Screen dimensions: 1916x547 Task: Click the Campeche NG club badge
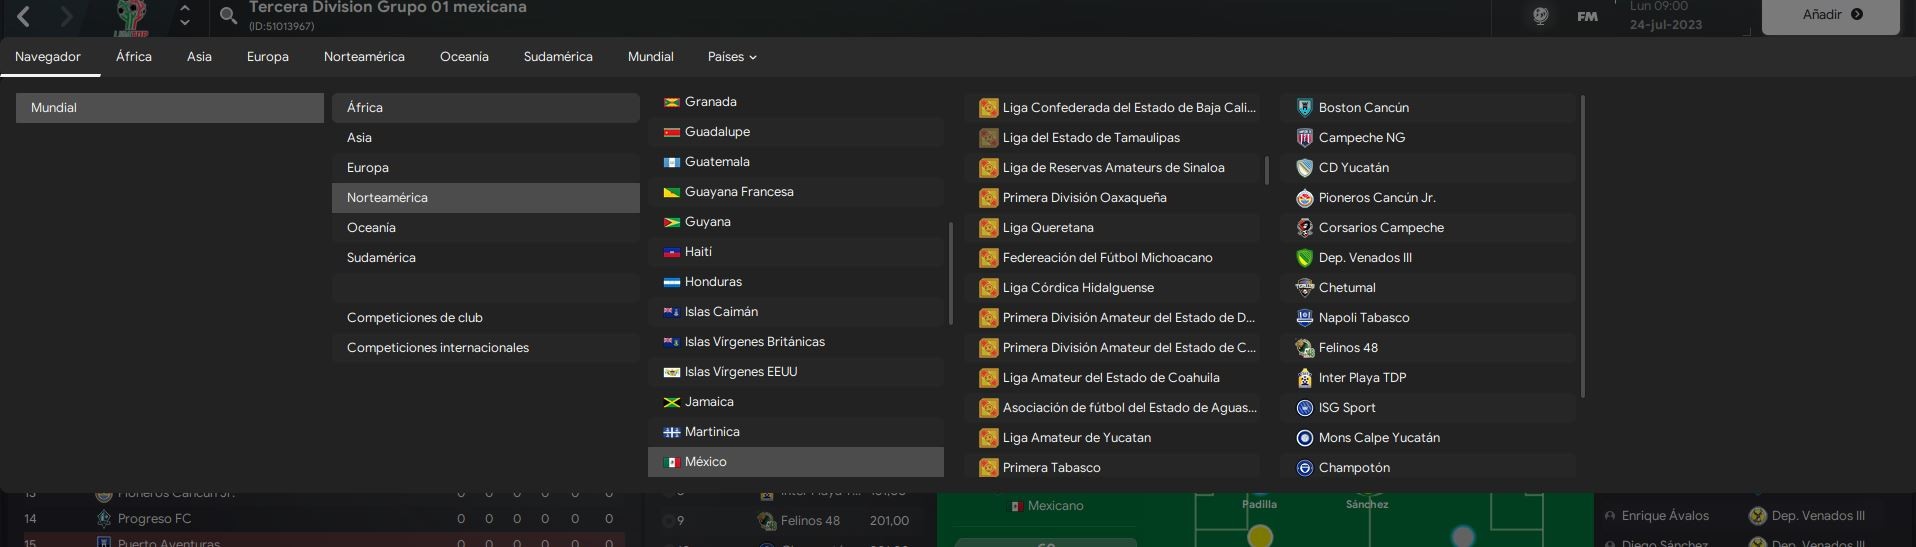tap(1304, 138)
